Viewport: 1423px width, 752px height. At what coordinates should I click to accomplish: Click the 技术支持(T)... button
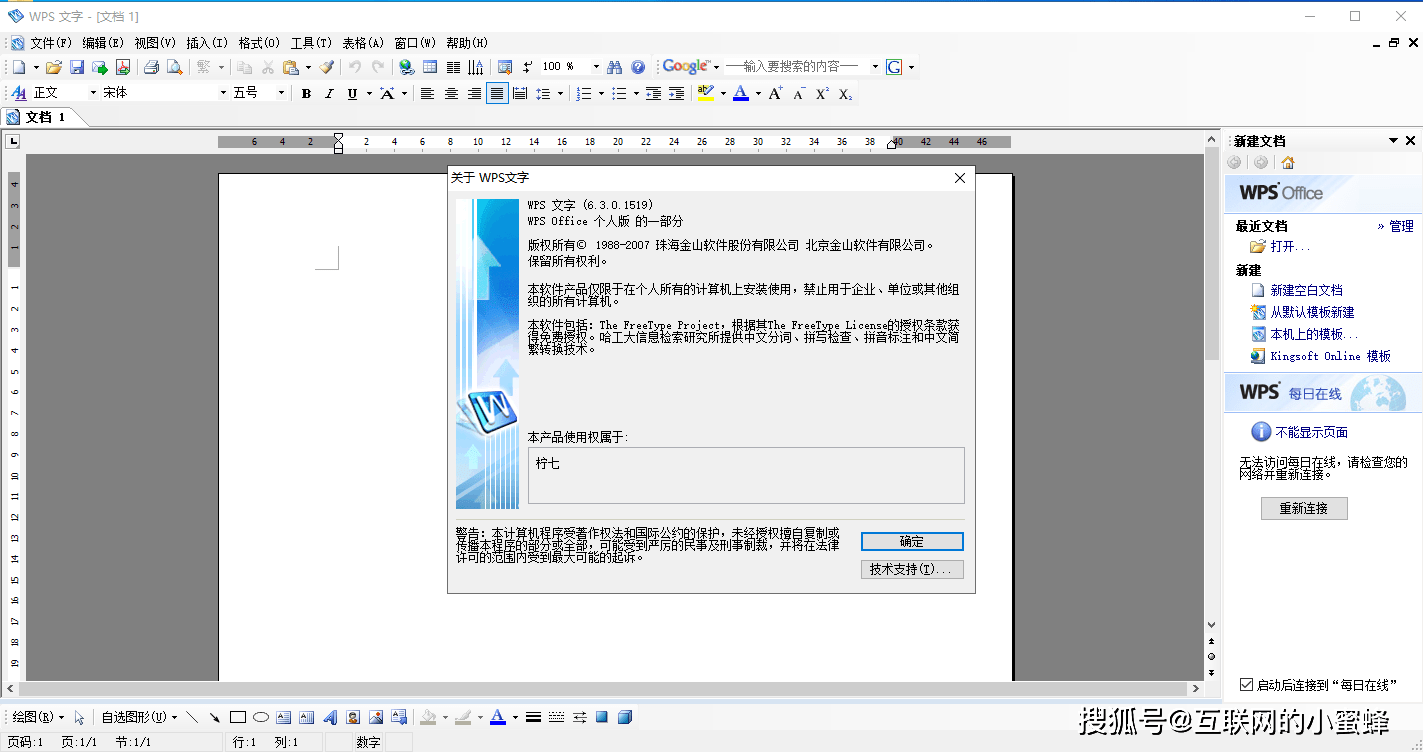click(x=912, y=569)
